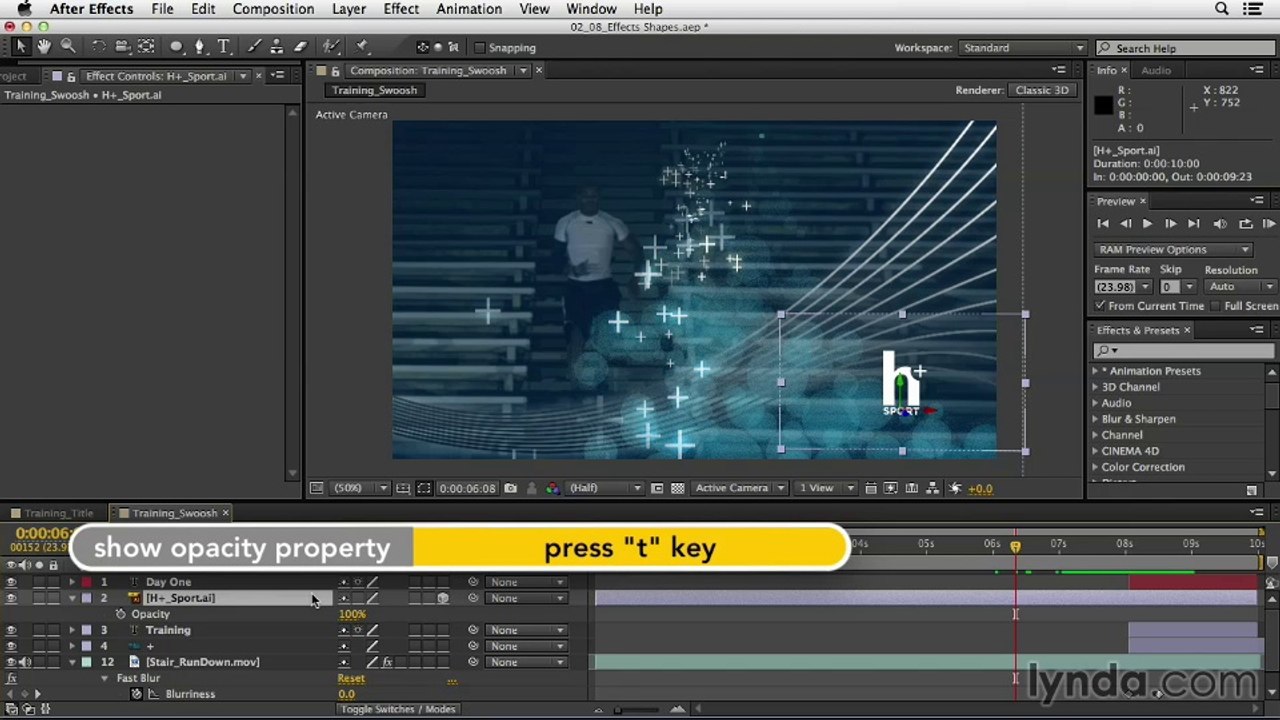Open the Apple menu
Screen dimensions: 1280x720
click(x=24, y=9)
